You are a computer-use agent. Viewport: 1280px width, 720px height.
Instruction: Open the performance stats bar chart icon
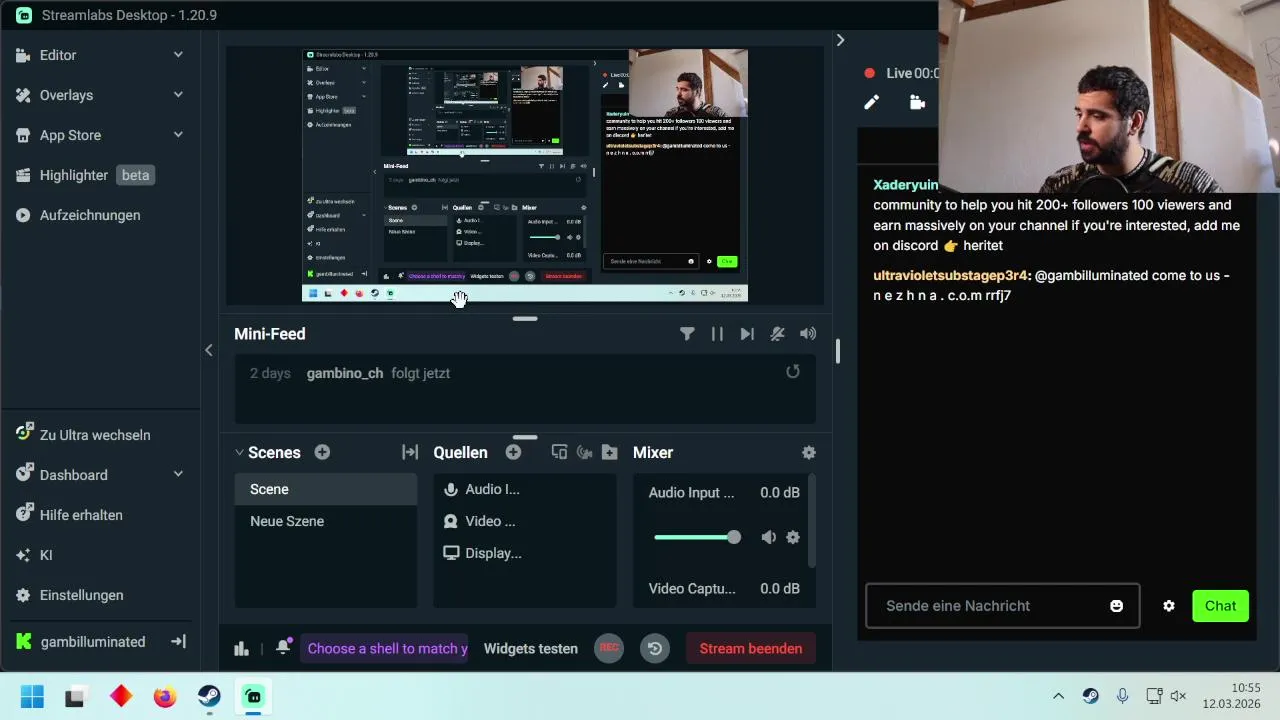[241, 648]
